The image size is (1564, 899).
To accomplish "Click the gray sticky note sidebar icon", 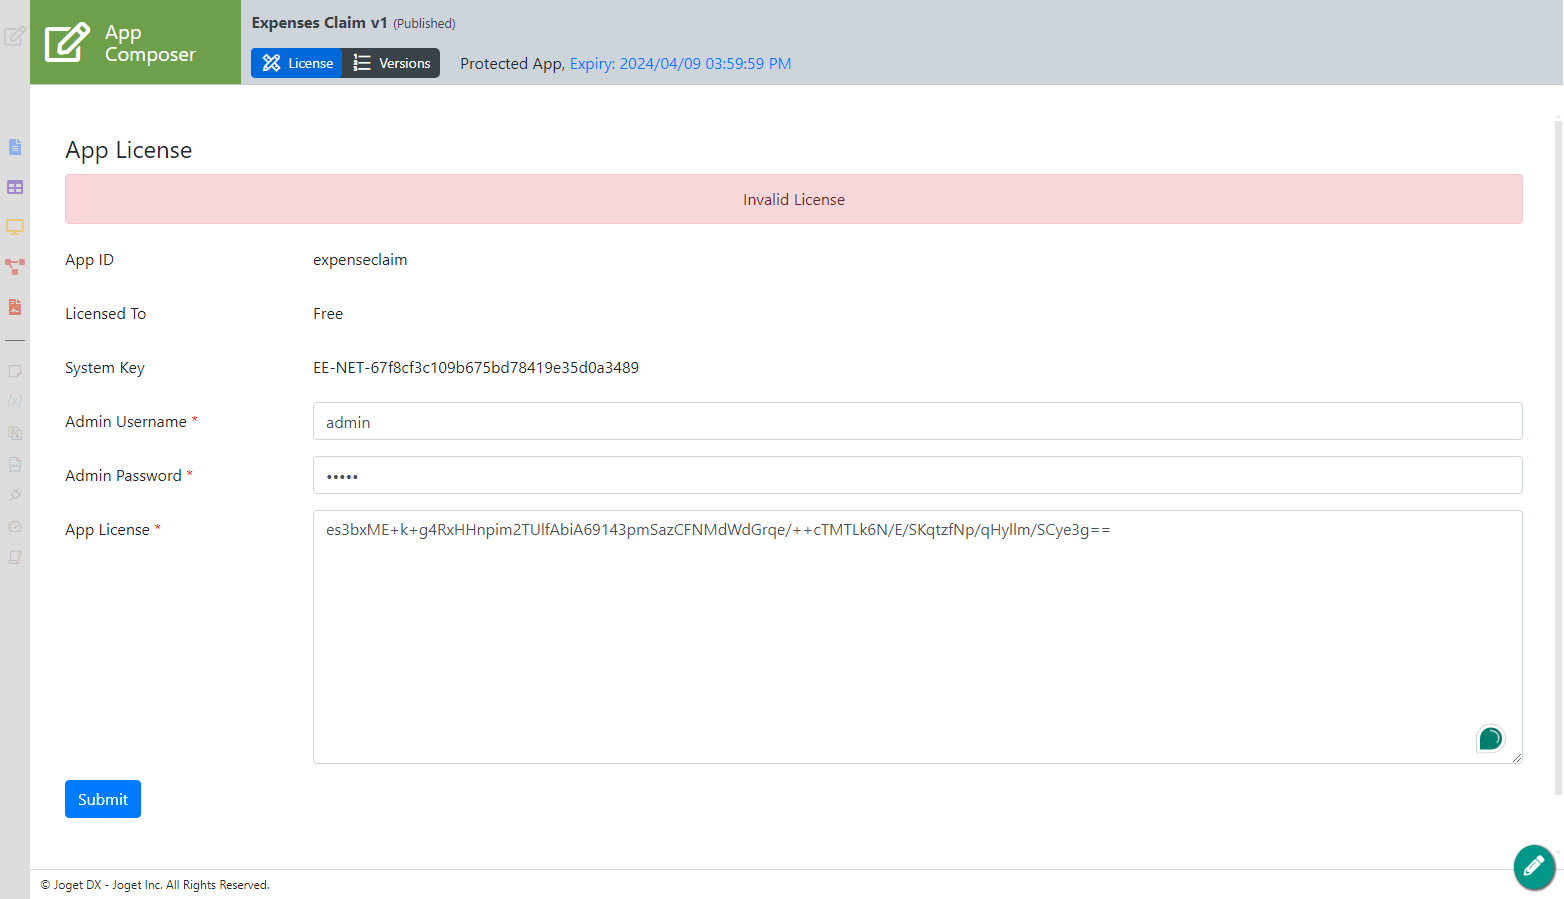I will (x=15, y=371).
